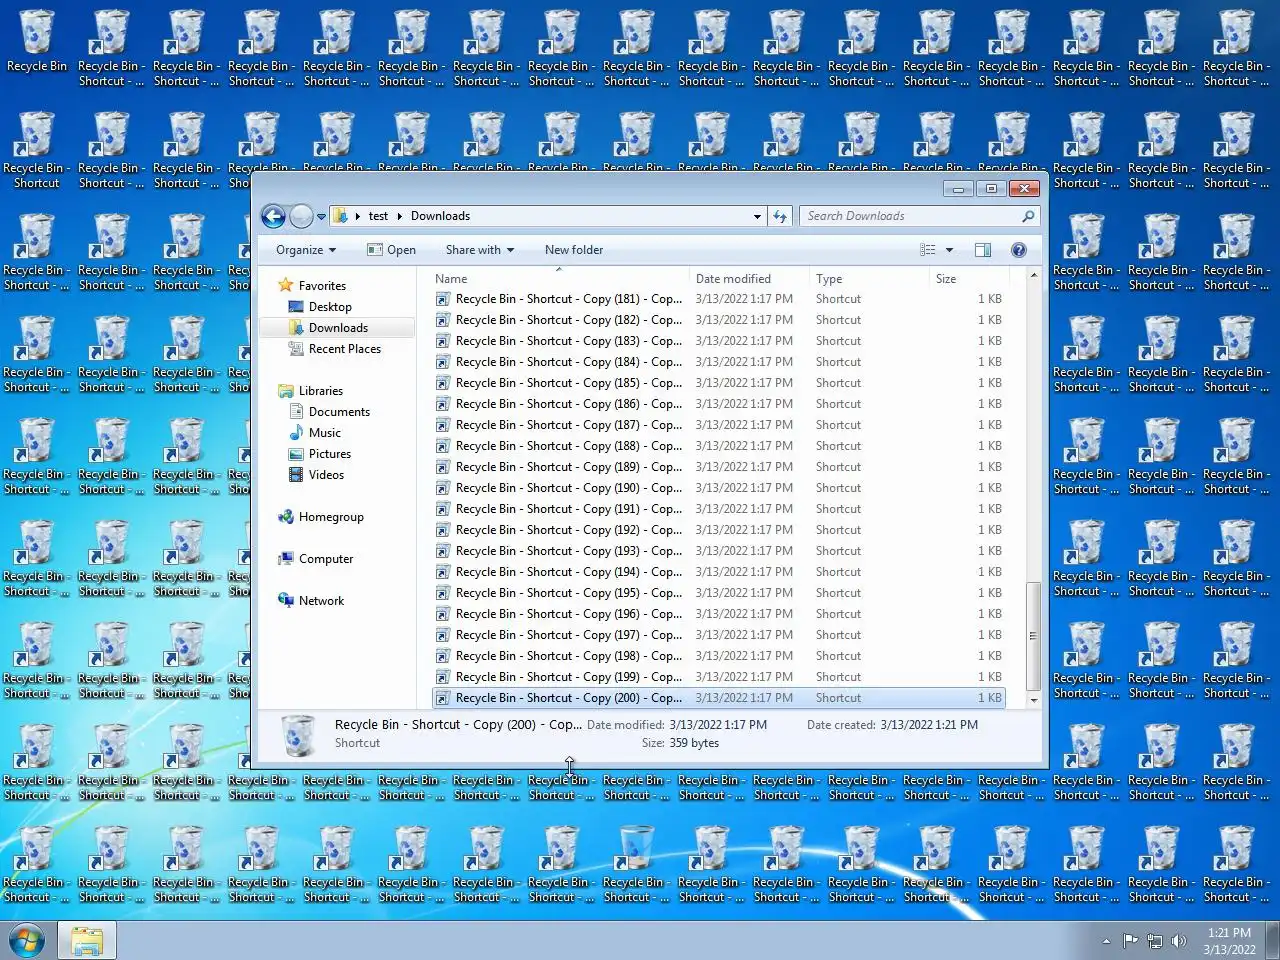Viewport: 1280px width, 960px height.
Task: Sort by Date modified column header
Action: [x=749, y=279]
